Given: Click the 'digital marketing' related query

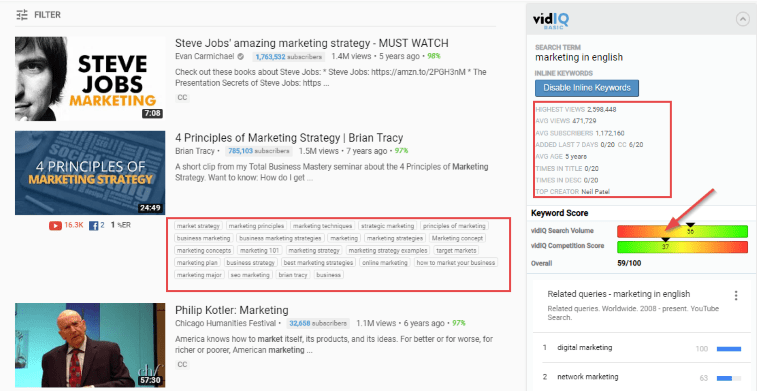Looking at the screenshot, I should tap(584, 348).
